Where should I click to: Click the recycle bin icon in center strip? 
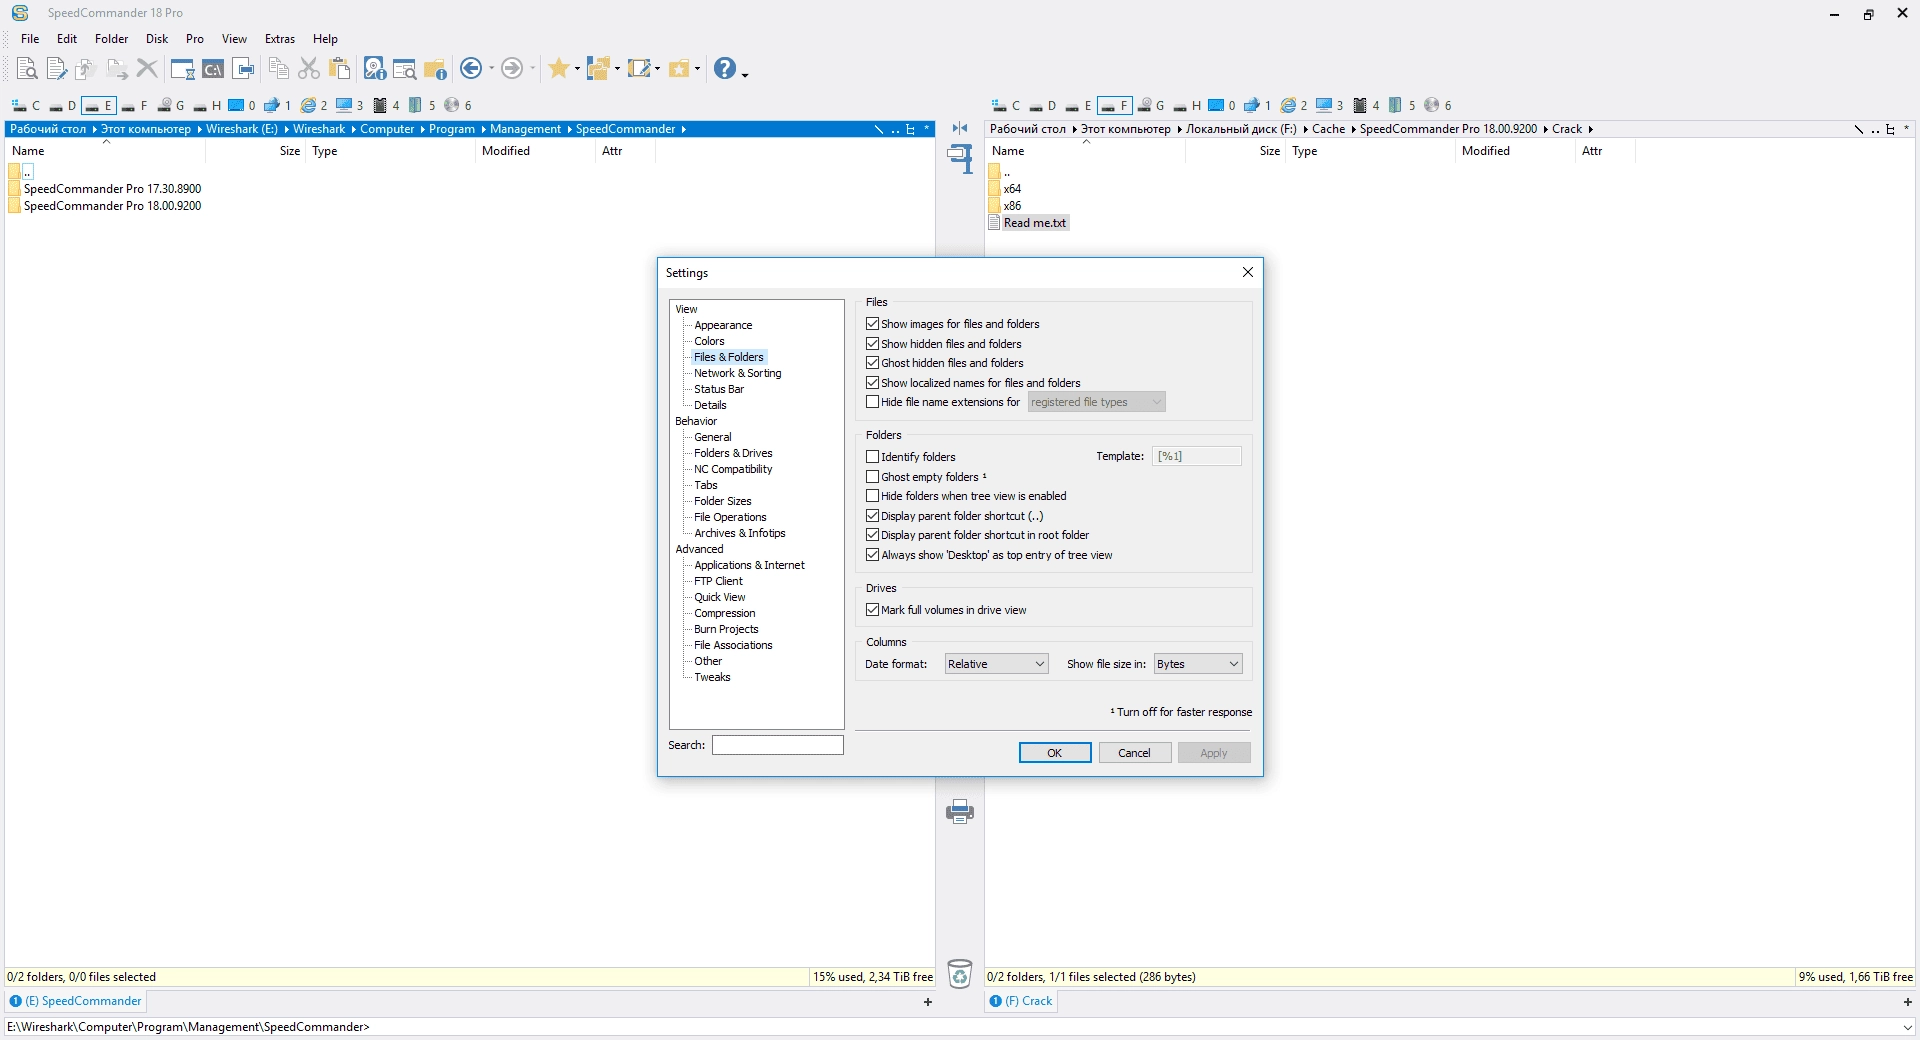960,973
